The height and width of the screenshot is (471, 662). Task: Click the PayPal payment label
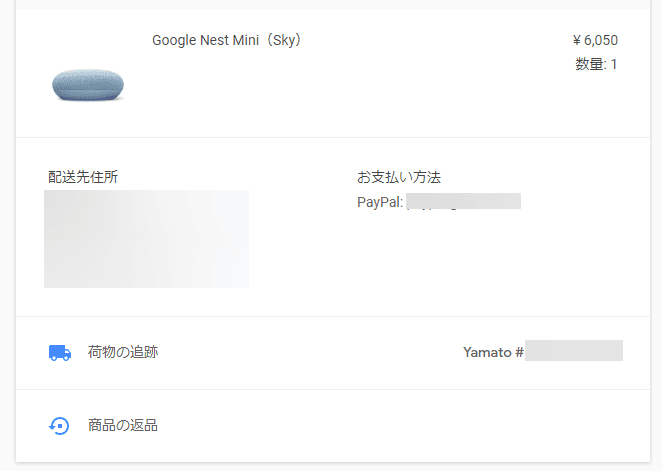click(x=380, y=202)
